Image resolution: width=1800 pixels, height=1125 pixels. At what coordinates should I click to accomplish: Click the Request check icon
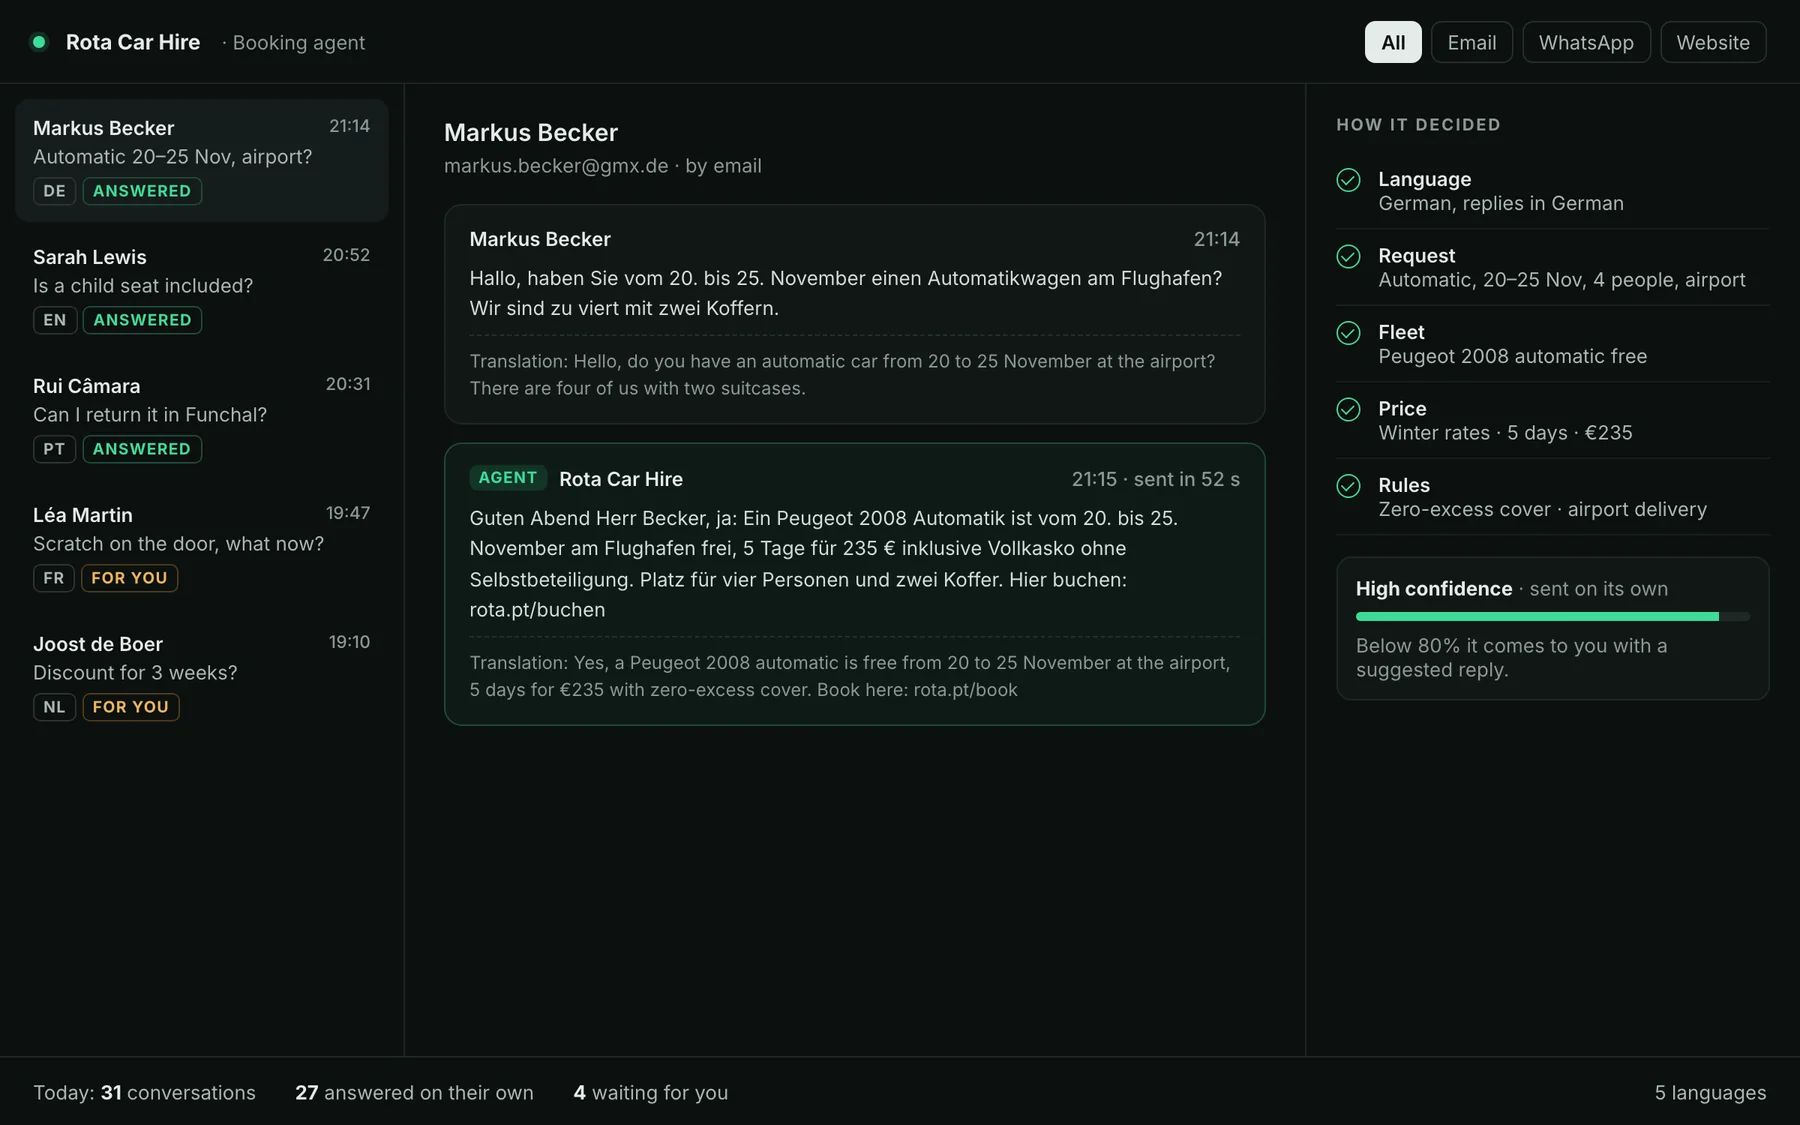click(x=1348, y=256)
